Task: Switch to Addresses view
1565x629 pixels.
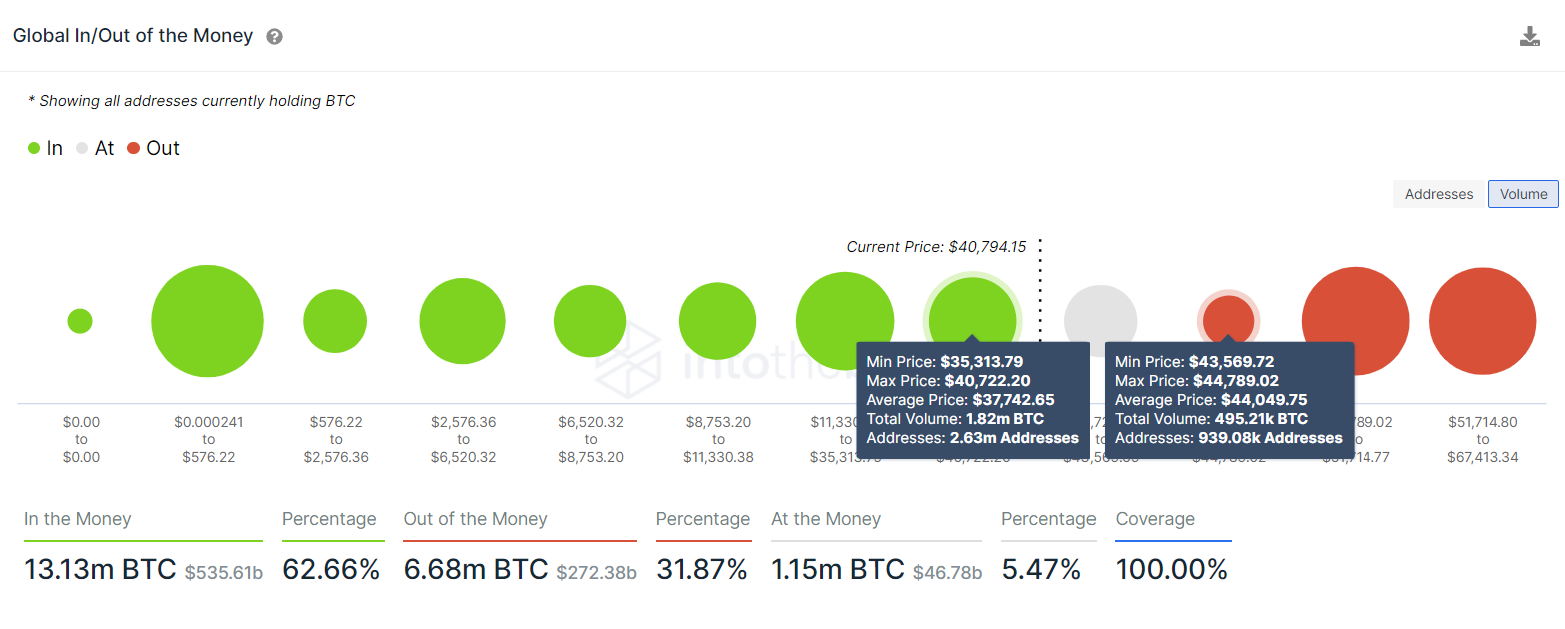Action: (1439, 194)
